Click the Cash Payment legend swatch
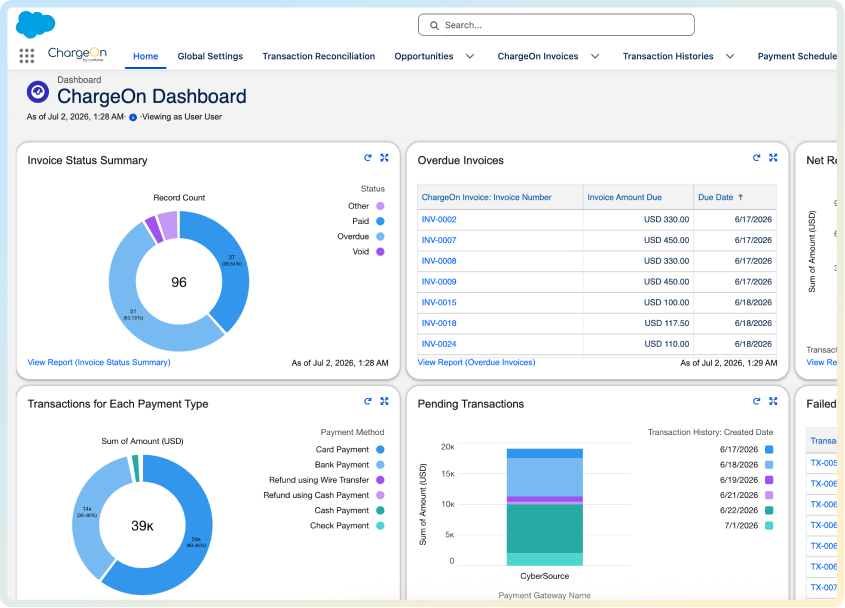 (x=380, y=510)
